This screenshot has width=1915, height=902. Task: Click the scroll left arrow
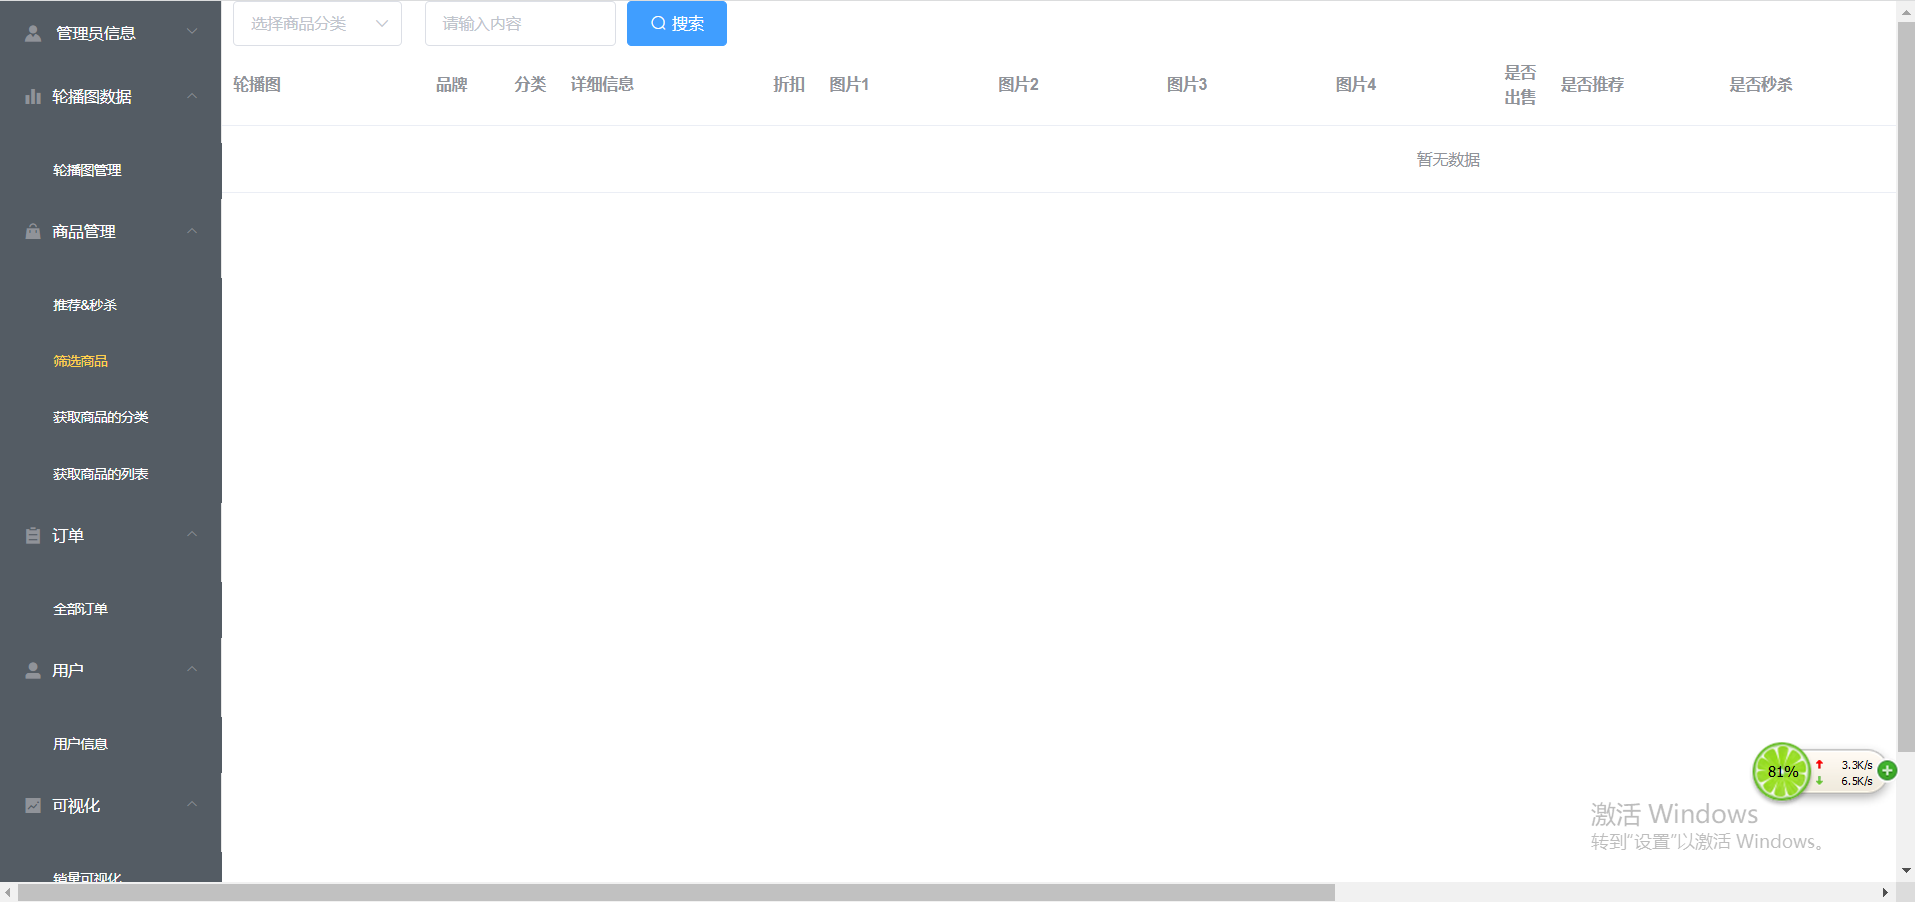tap(8, 892)
